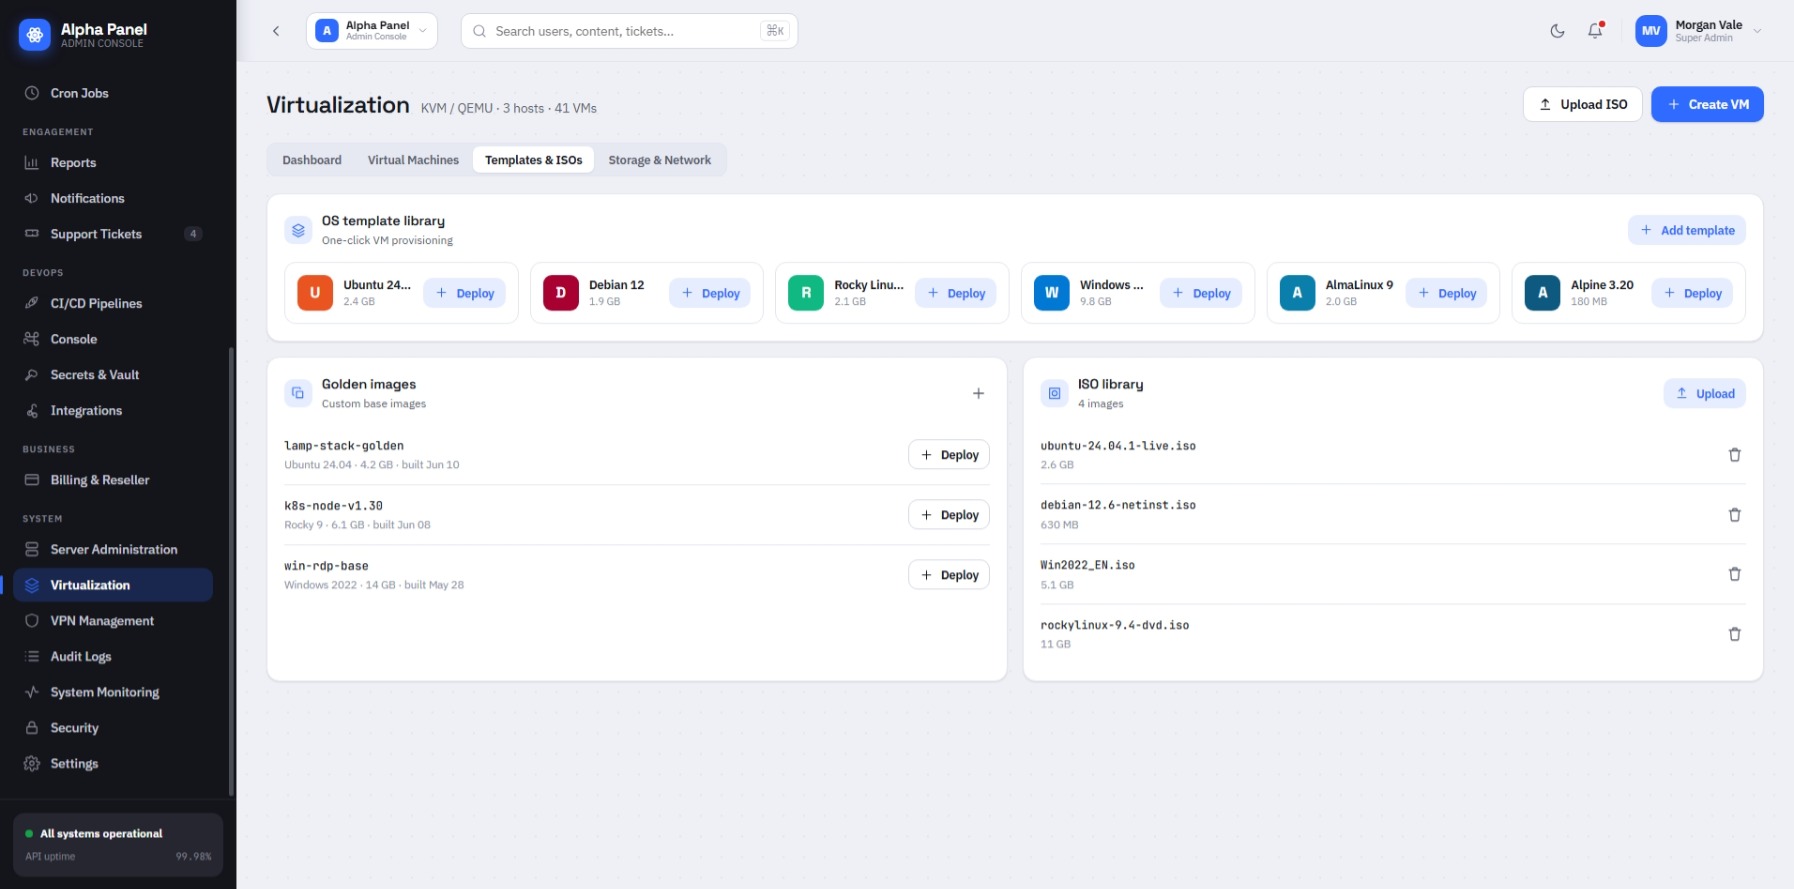The height and width of the screenshot is (889, 1794).
Task: Remove Win2022_EN.iso using trash icon
Action: point(1734,574)
